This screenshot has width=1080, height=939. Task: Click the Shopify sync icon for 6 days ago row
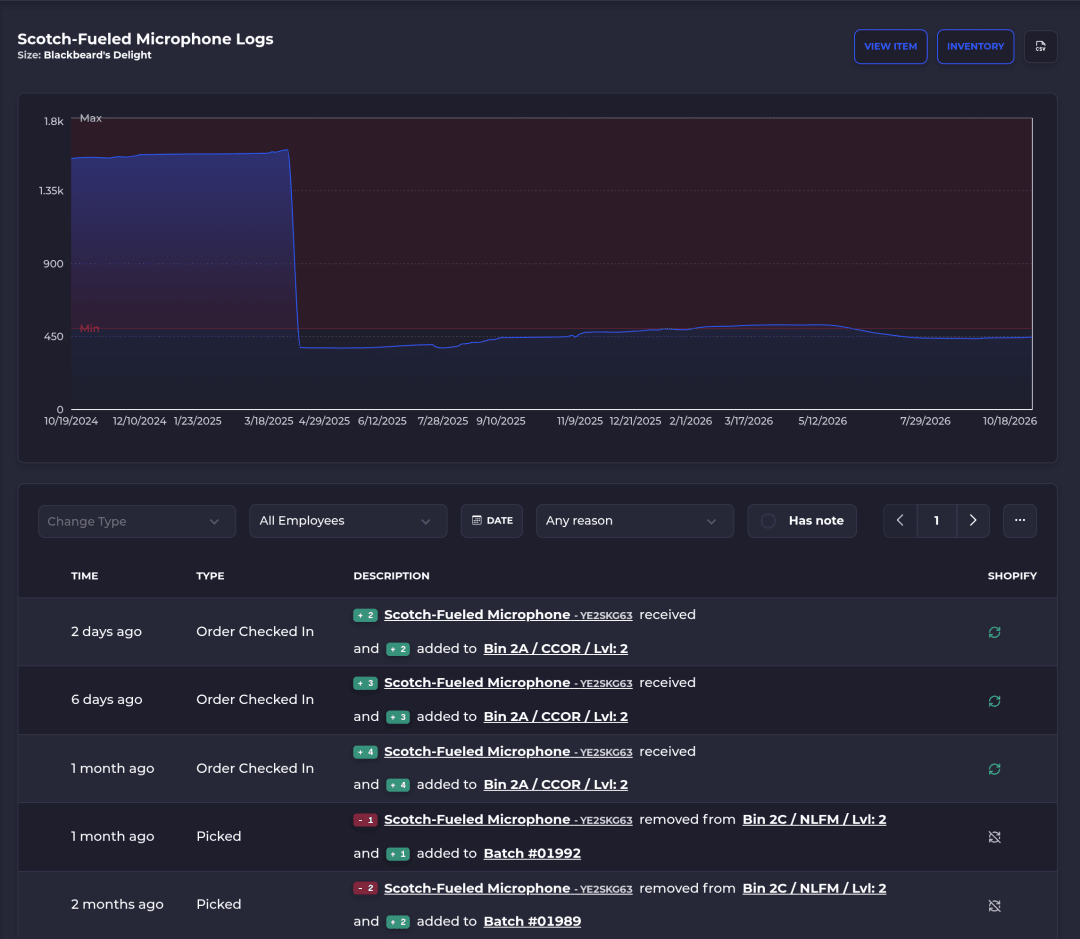(994, 701)
